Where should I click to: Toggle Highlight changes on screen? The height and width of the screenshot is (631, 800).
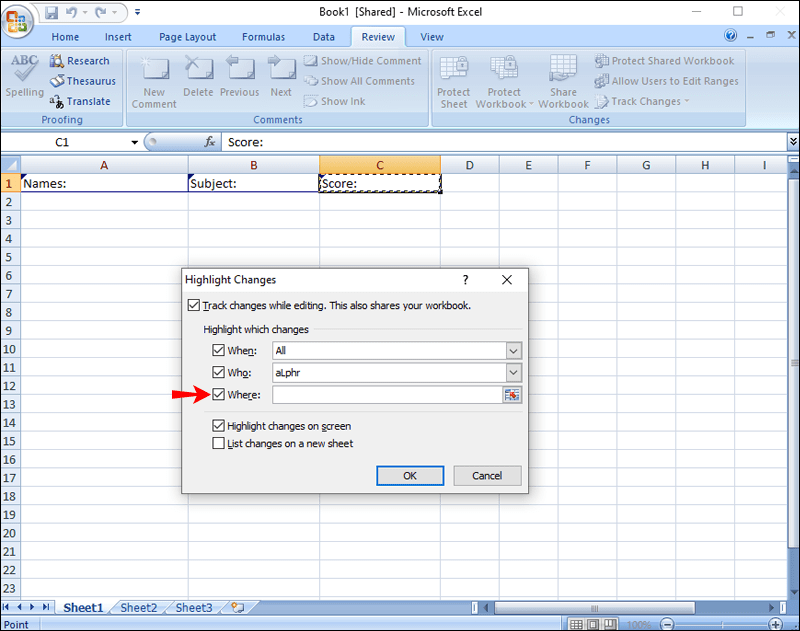pyautogui.click(x=218, y=425)
